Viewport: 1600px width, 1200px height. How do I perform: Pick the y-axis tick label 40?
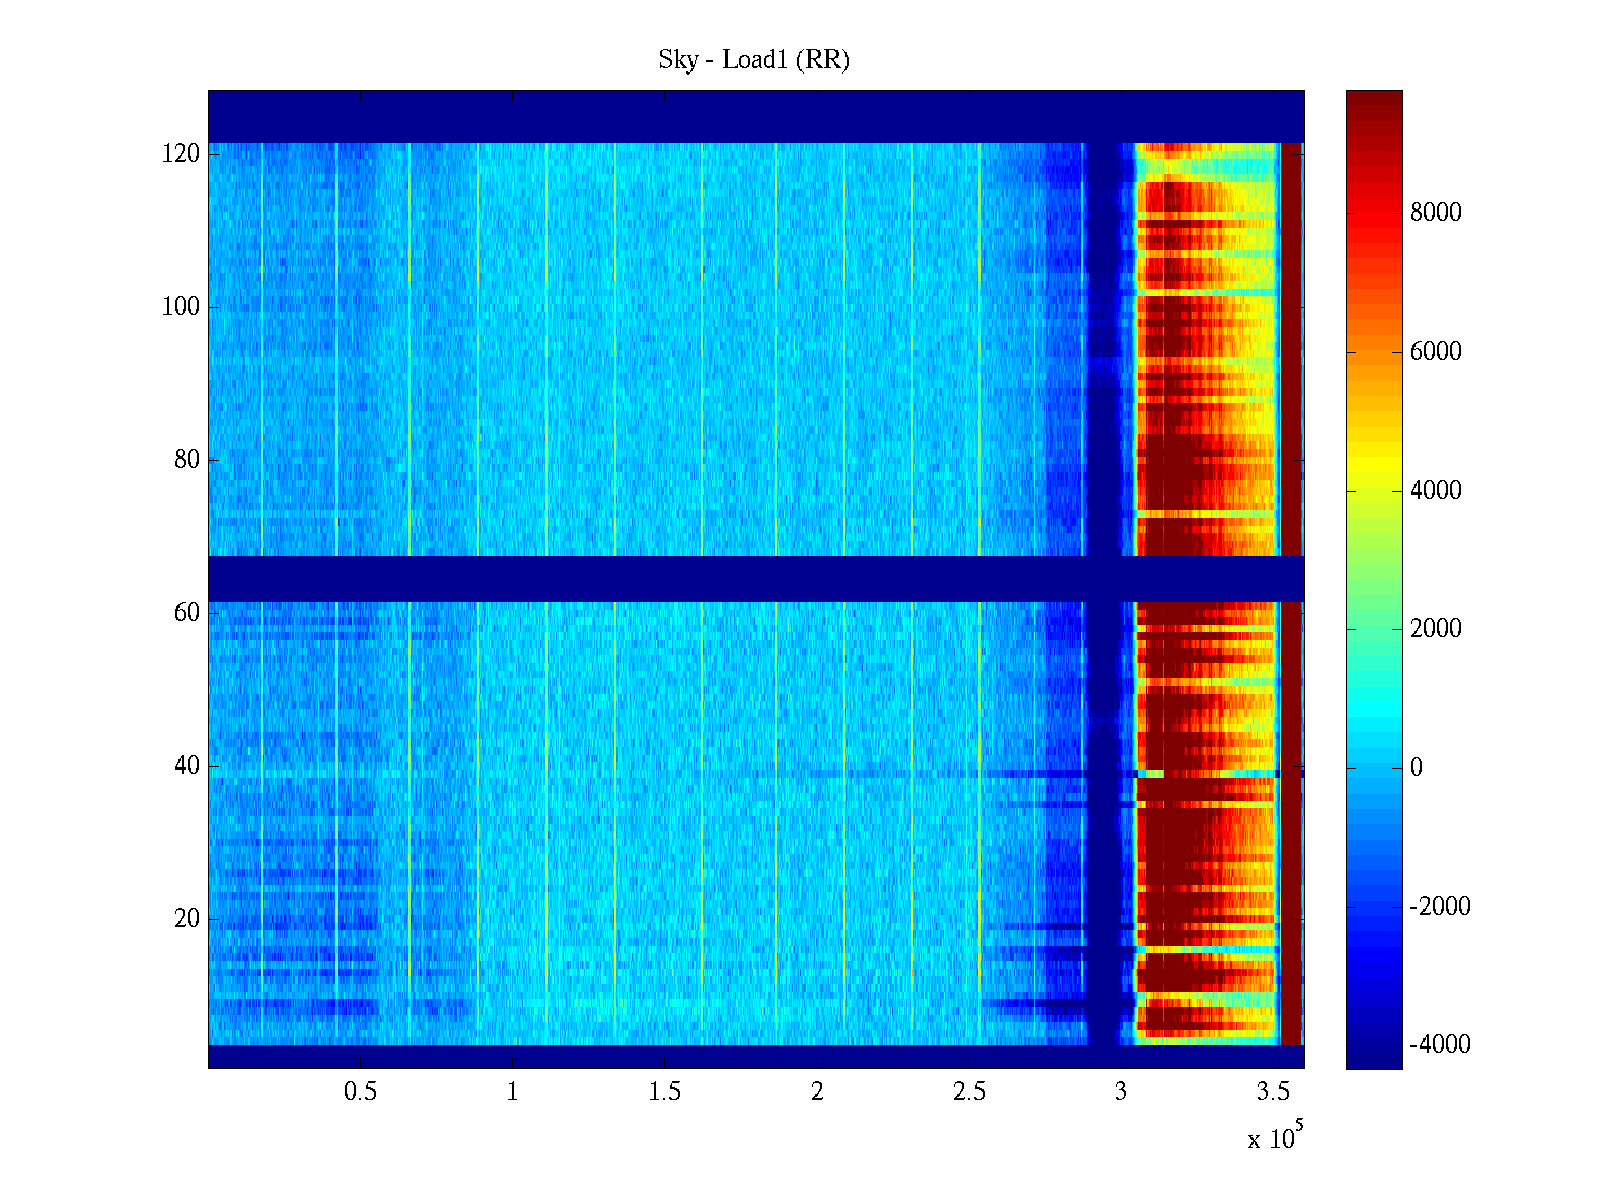[187, 766]
